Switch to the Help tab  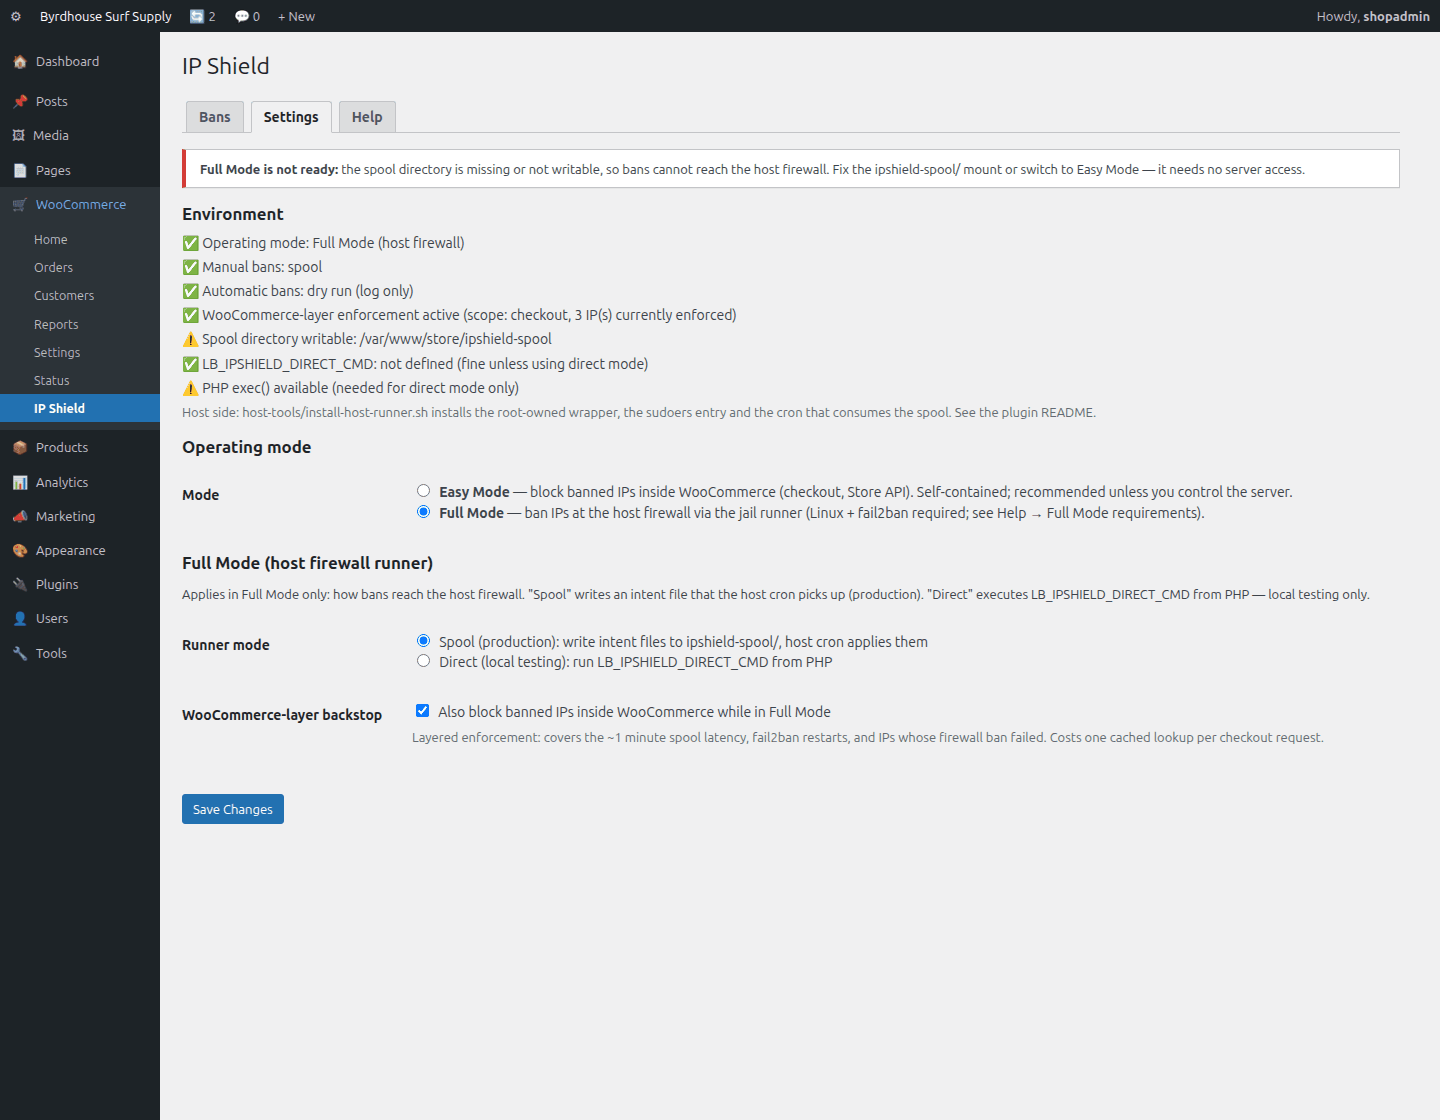(x=367, y=117)
